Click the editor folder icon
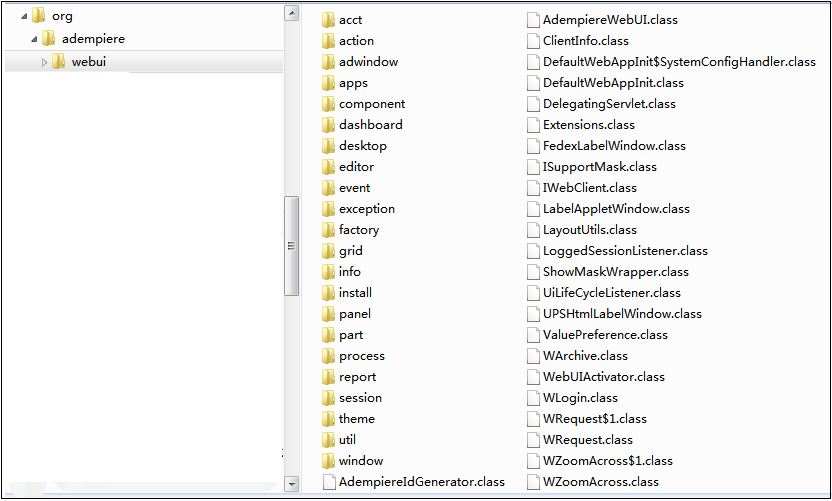The width and height of the screenshot is (832, 501). pyautogui.click(x=328, y=167)
